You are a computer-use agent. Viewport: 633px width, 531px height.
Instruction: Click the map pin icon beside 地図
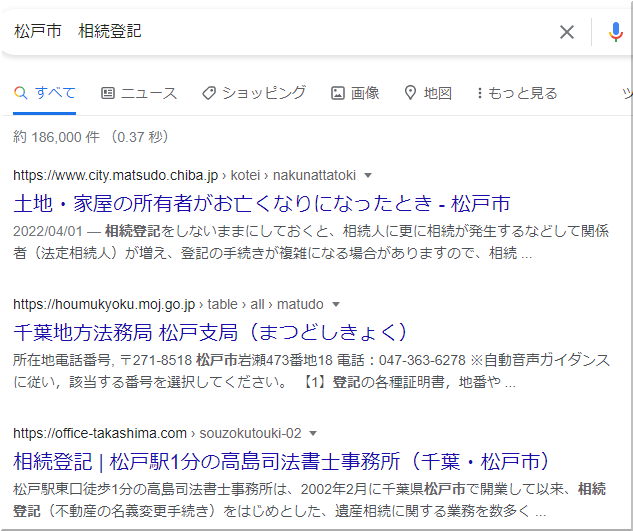point(410,93)
